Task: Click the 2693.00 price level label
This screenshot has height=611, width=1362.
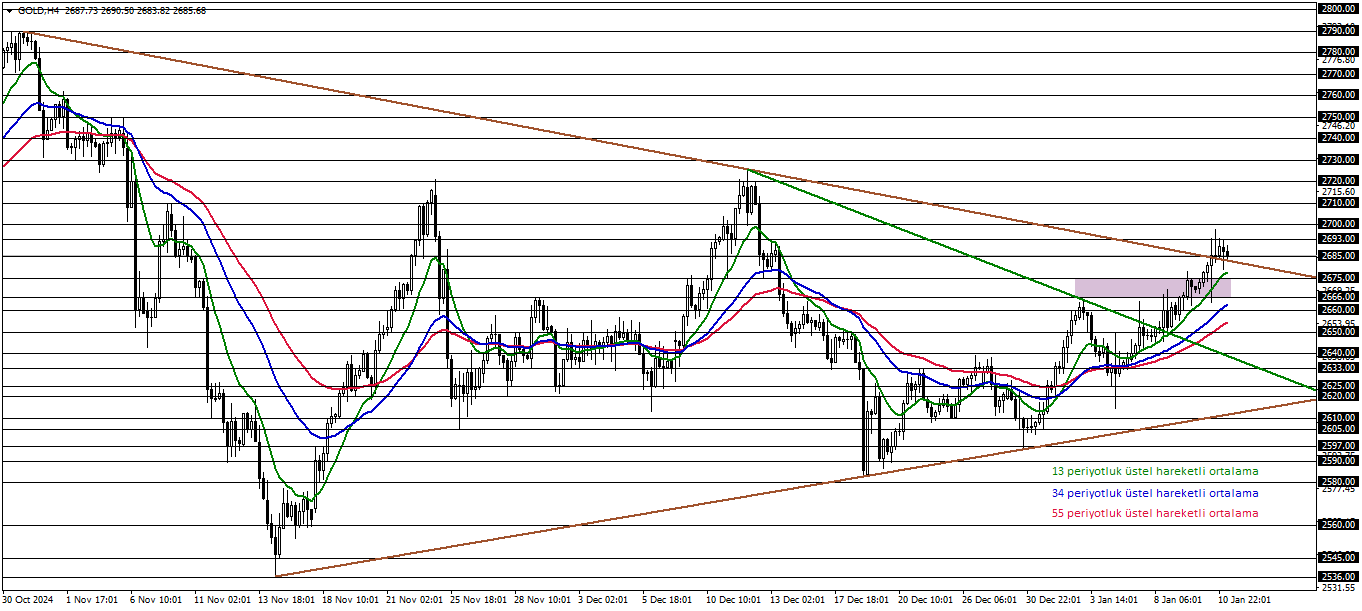Action: pos(1337,239)
